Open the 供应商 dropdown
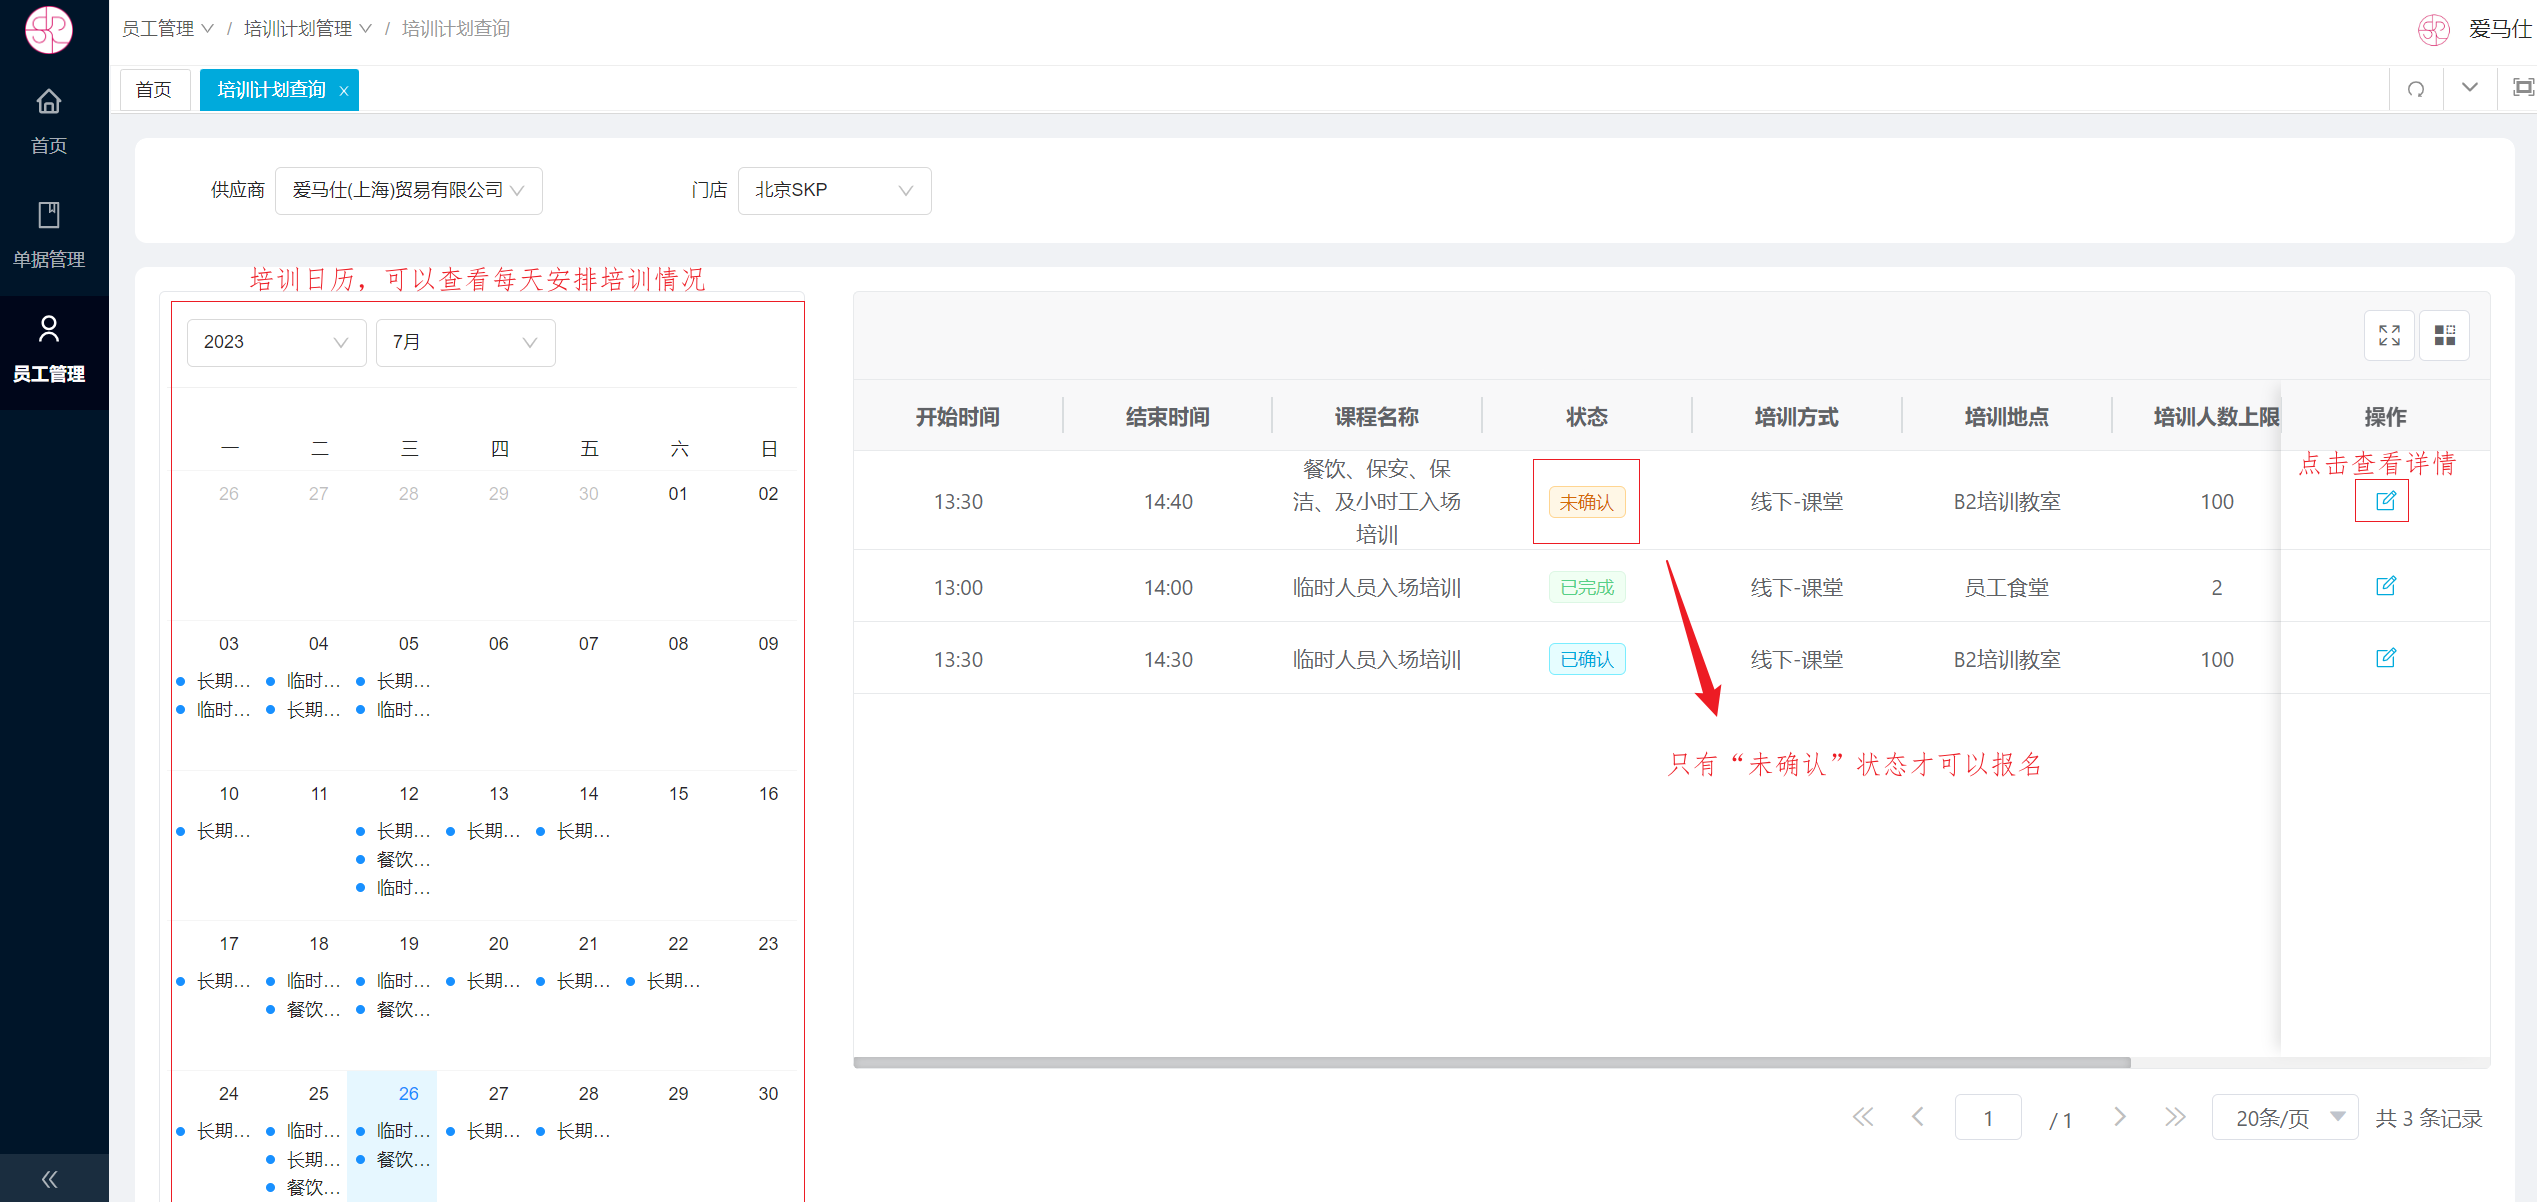 (408, 190)
